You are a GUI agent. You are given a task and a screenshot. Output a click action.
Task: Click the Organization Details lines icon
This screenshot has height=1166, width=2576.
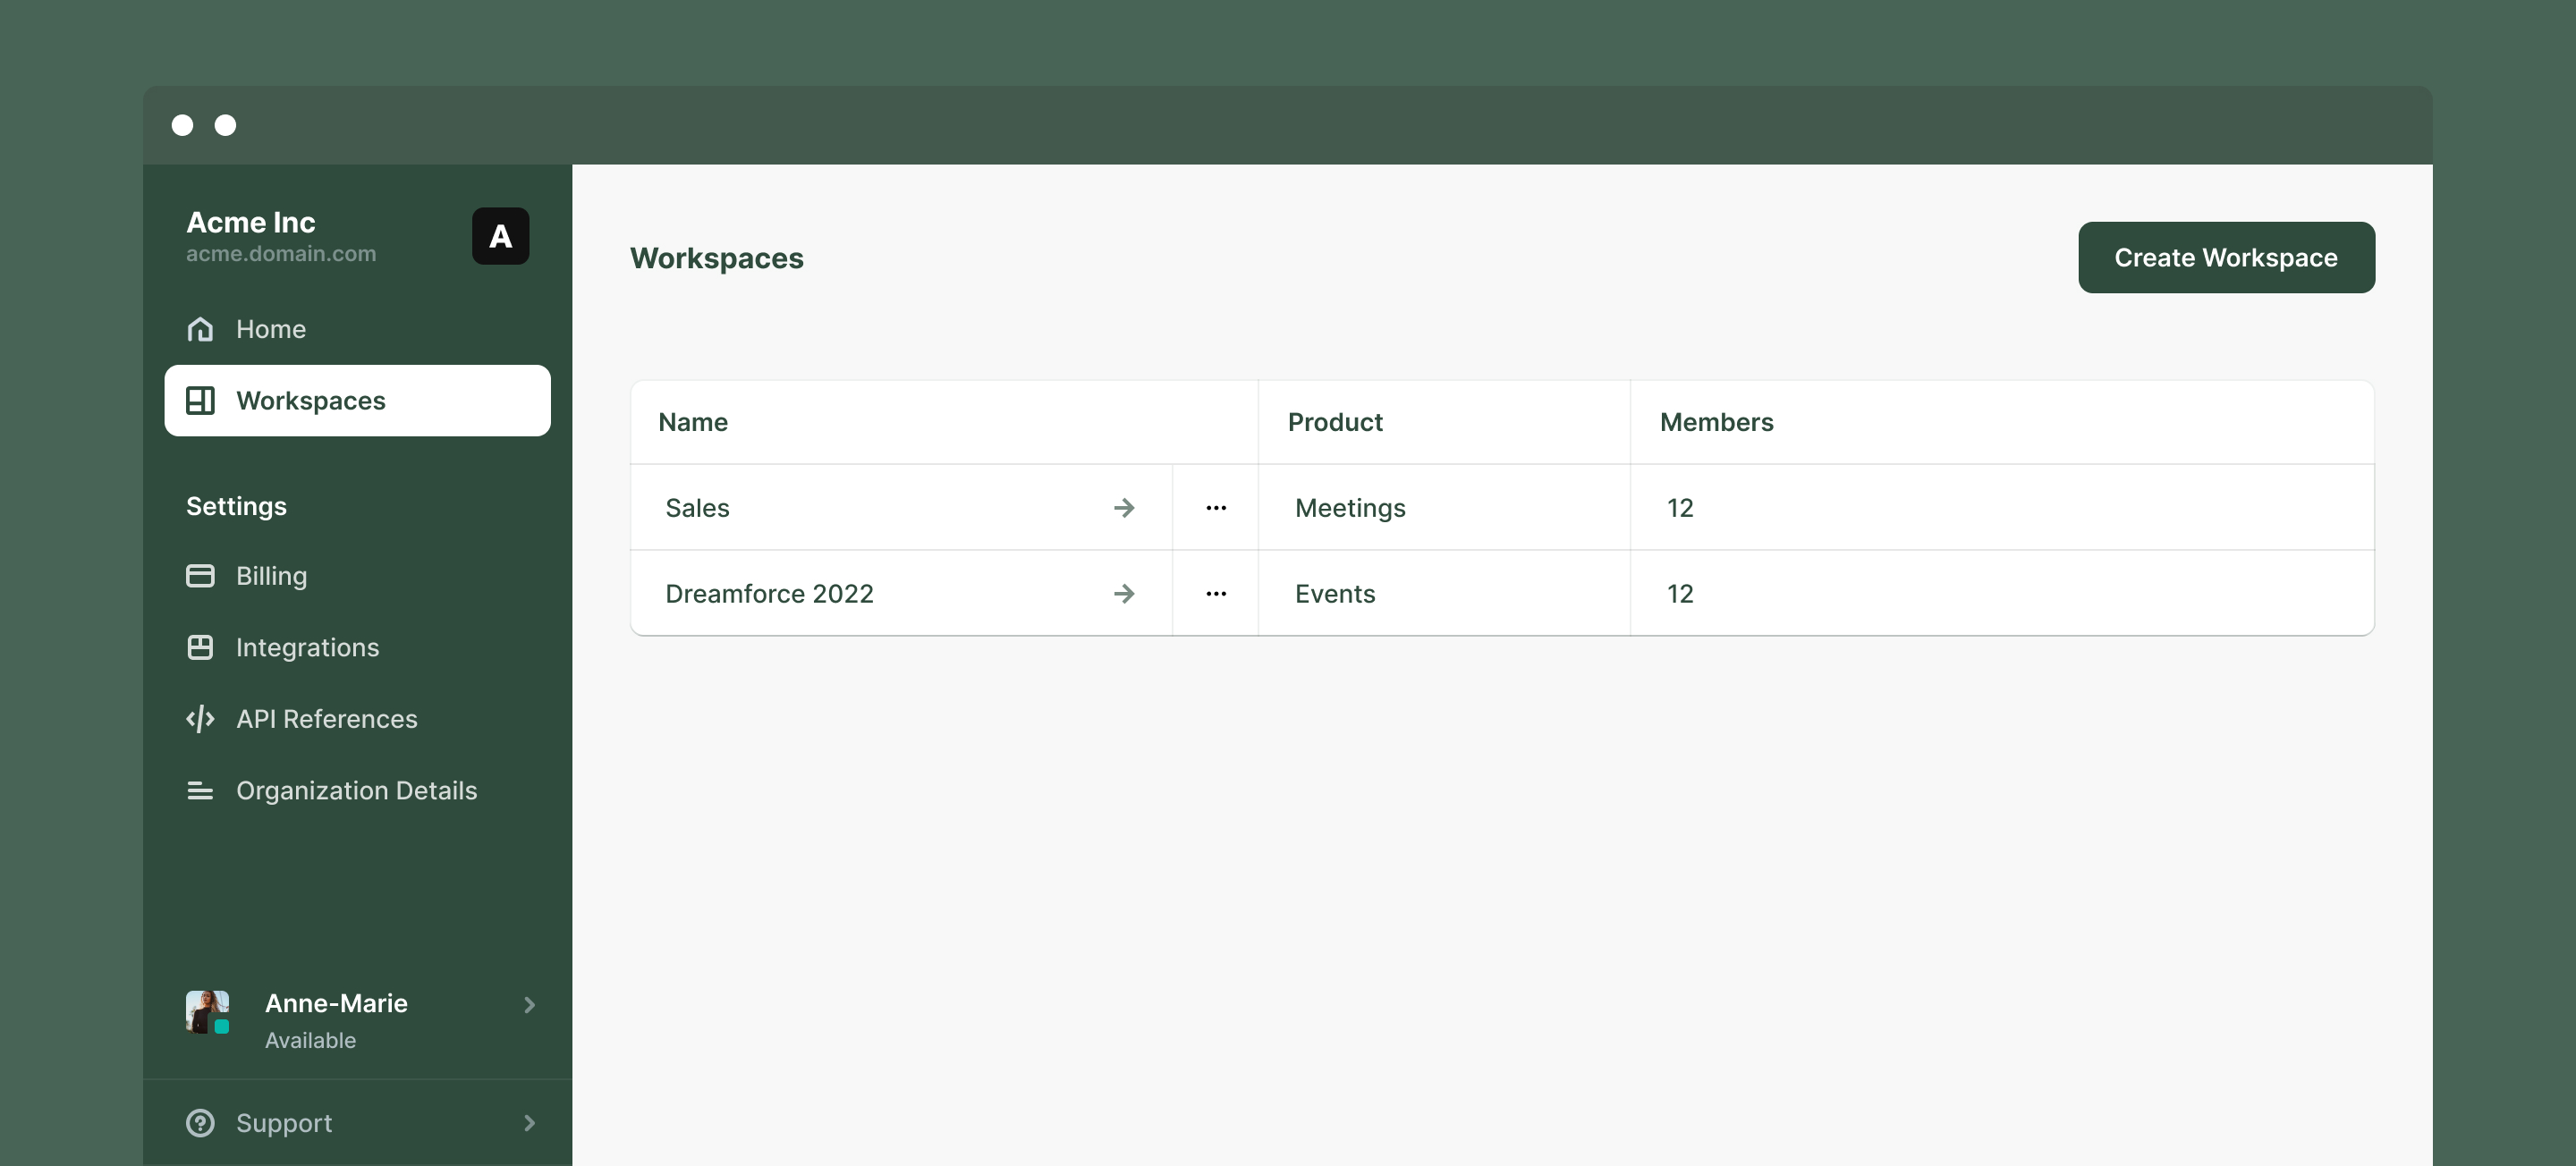[x=200, y=791]
